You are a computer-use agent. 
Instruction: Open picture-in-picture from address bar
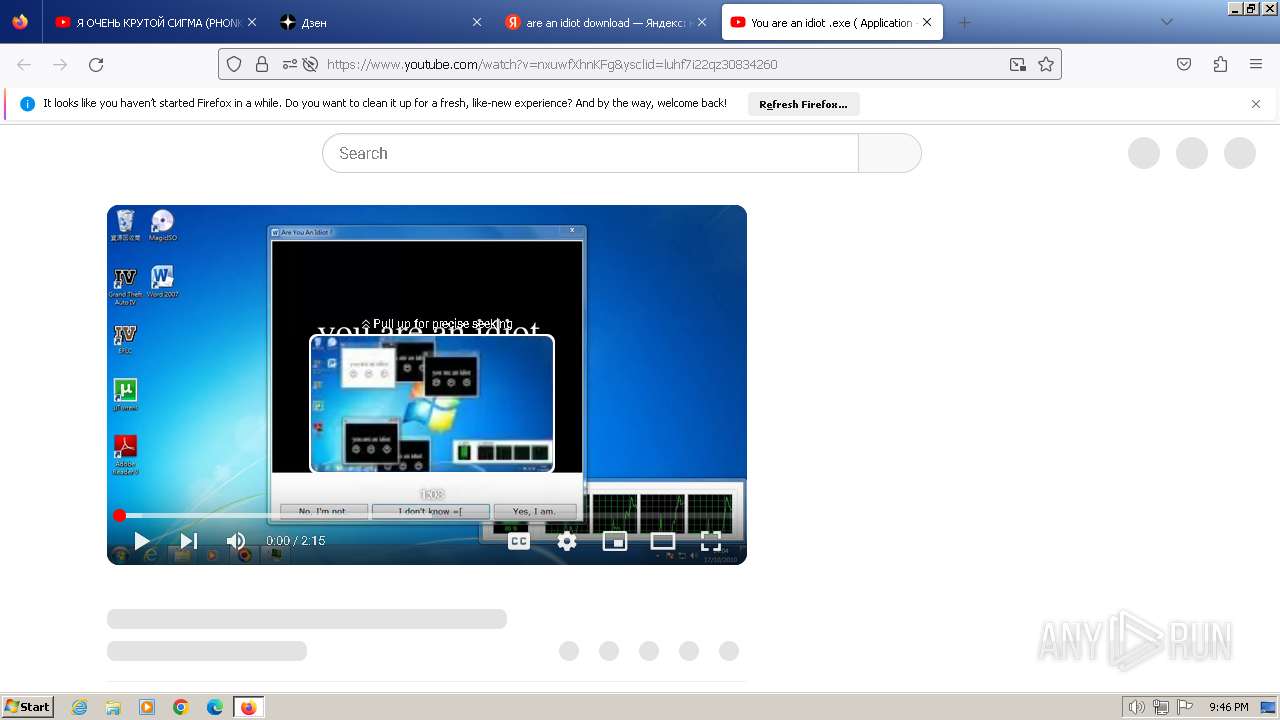tap(1018, 64)
